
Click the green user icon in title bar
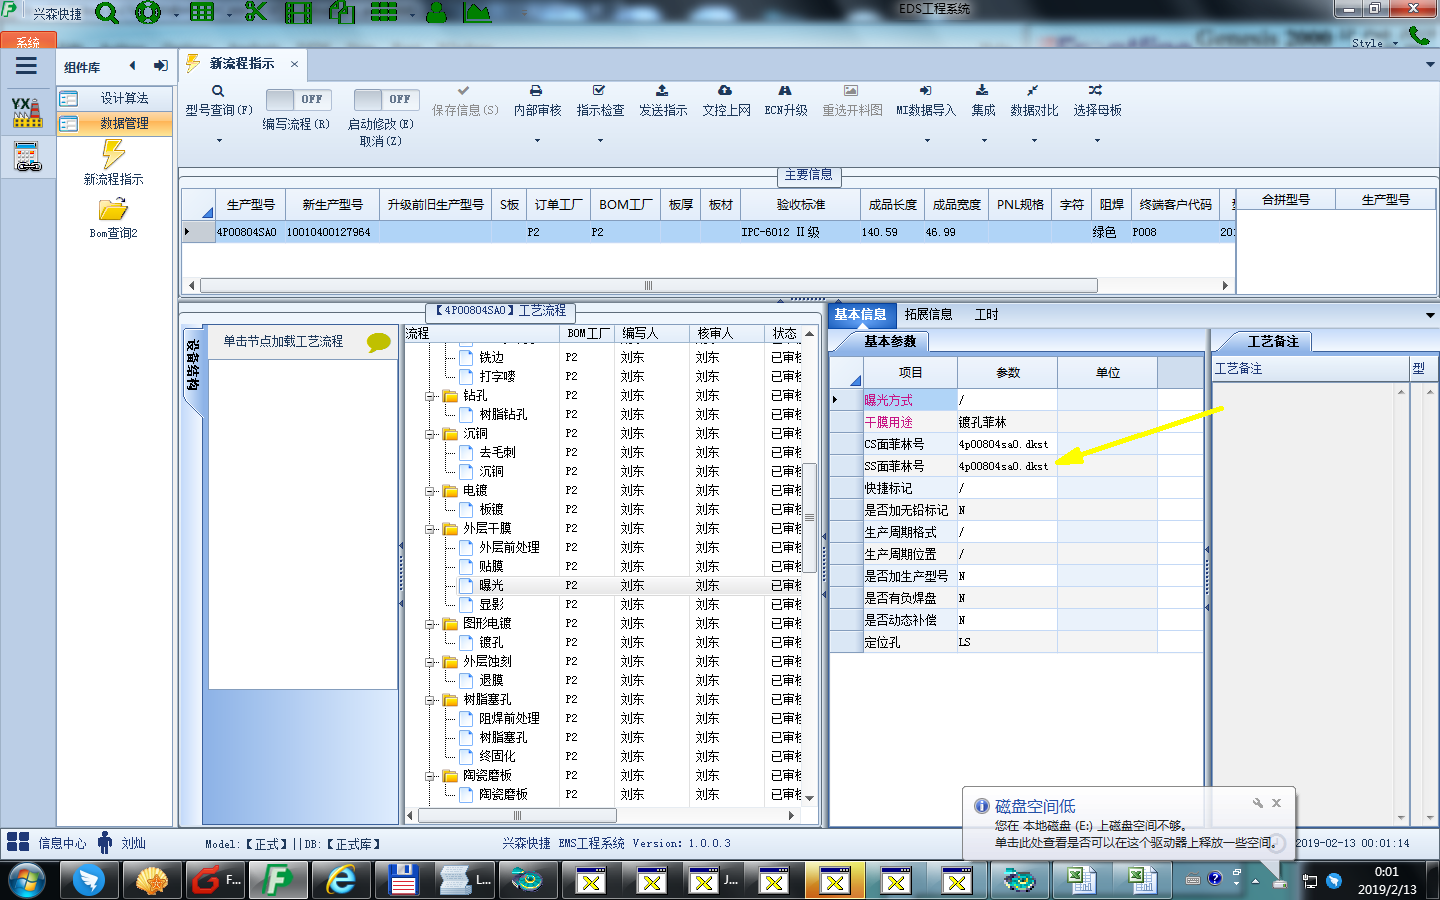[x=436, y=12]
